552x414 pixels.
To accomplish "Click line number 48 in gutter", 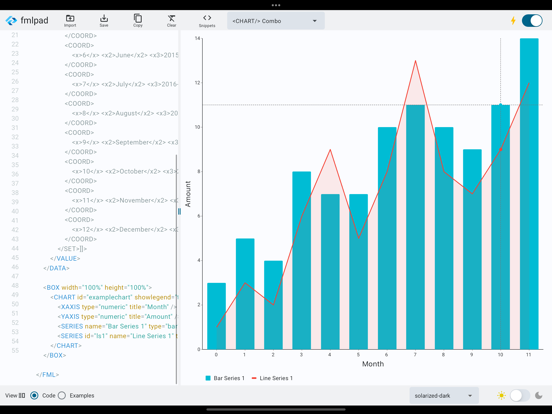I will pos(15,286).
